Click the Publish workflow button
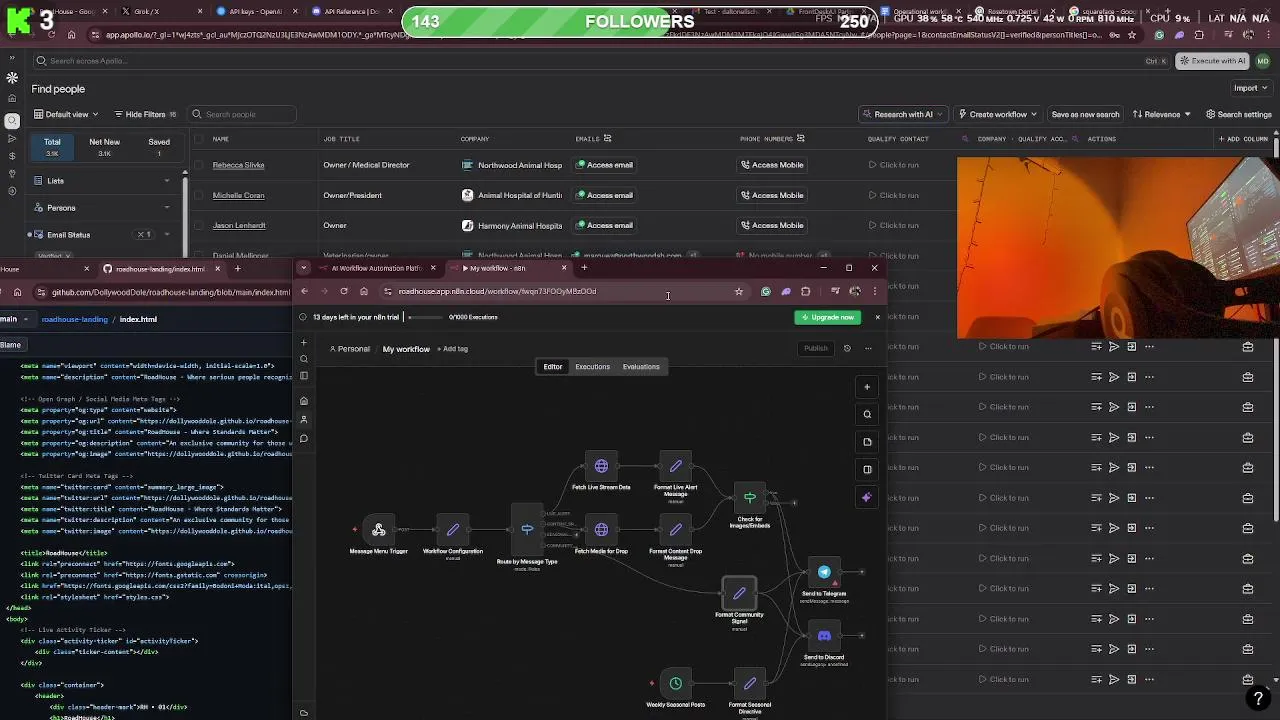Viewport: 1280px width, 720px height. point(816,349)
